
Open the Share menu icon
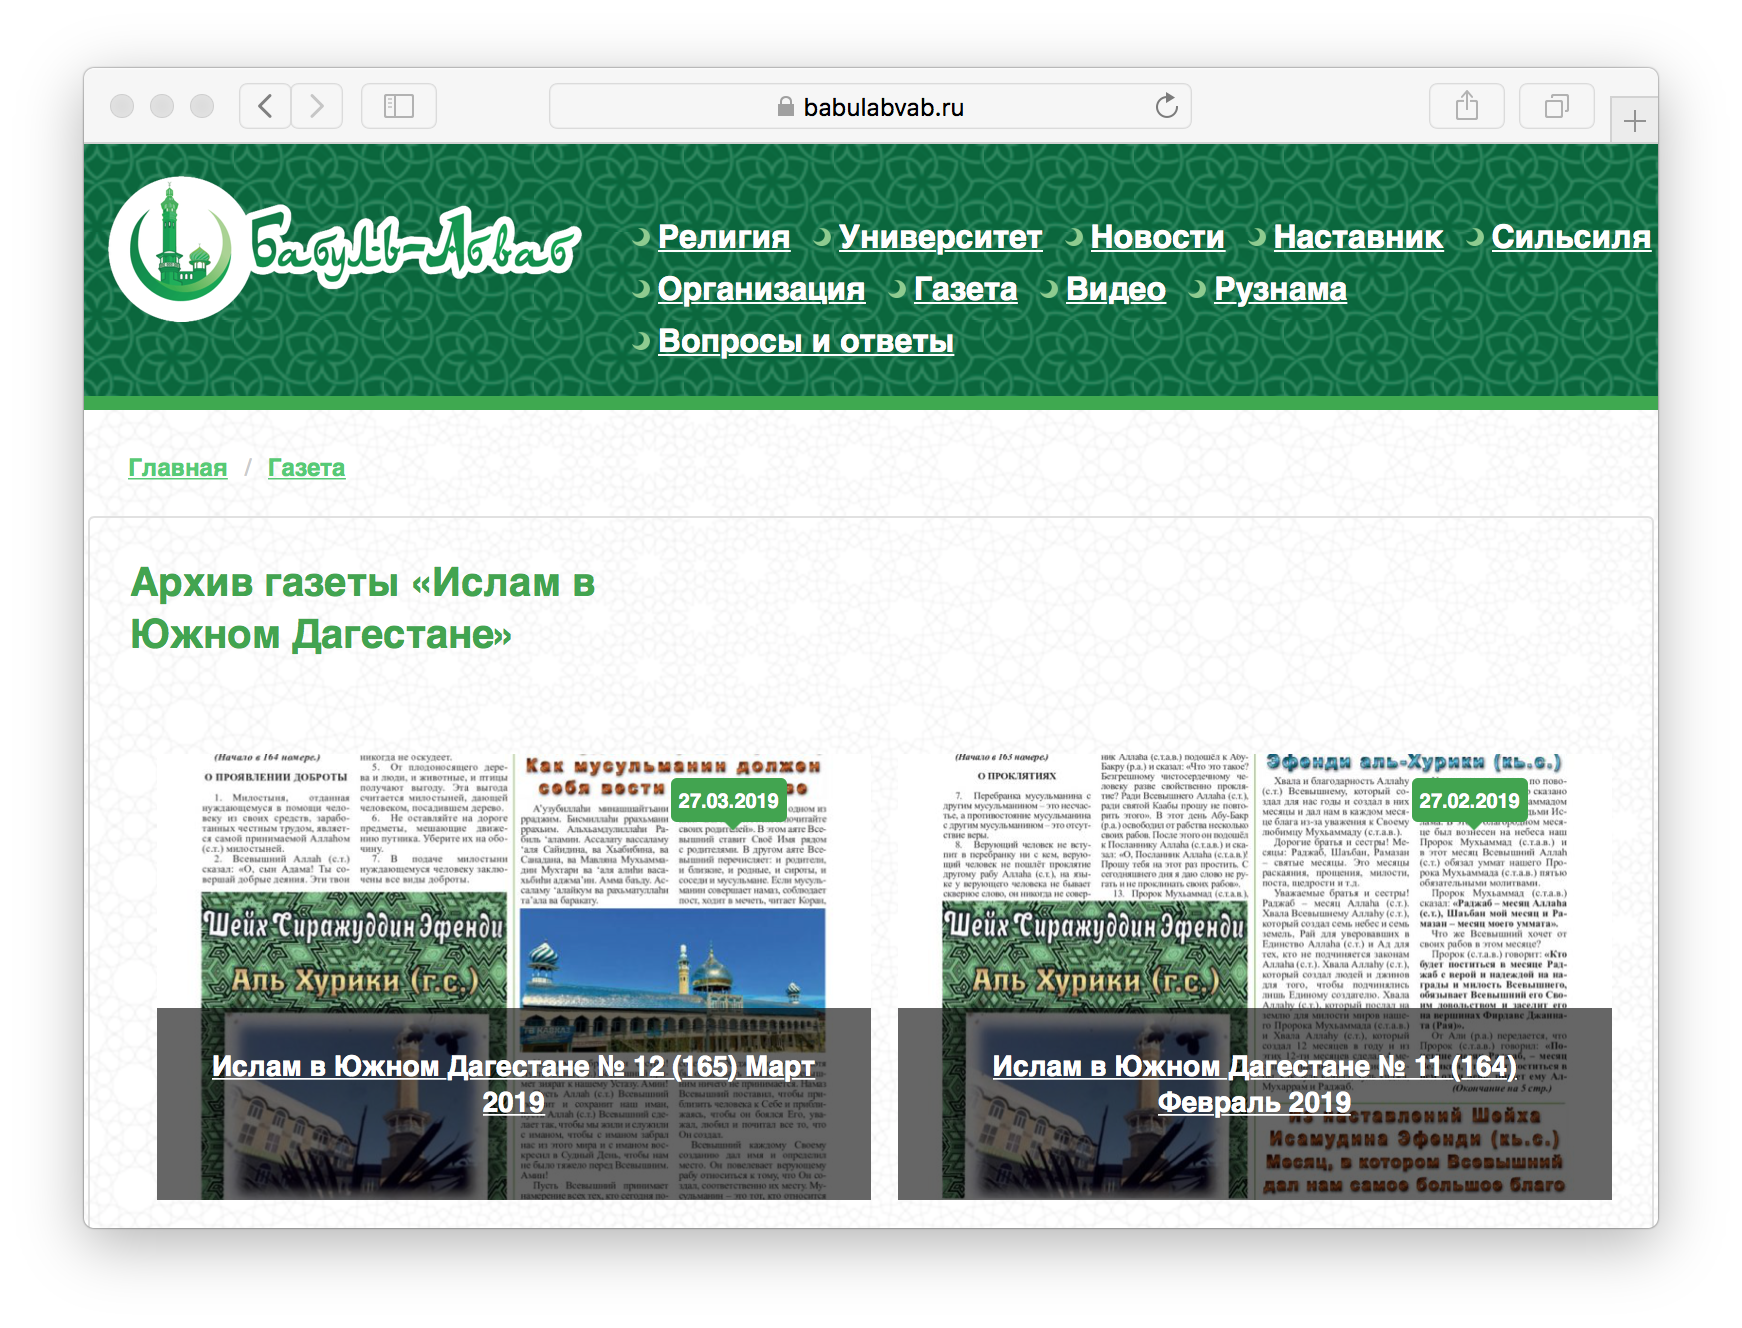pyautogui.click(x=1466, y=106)
